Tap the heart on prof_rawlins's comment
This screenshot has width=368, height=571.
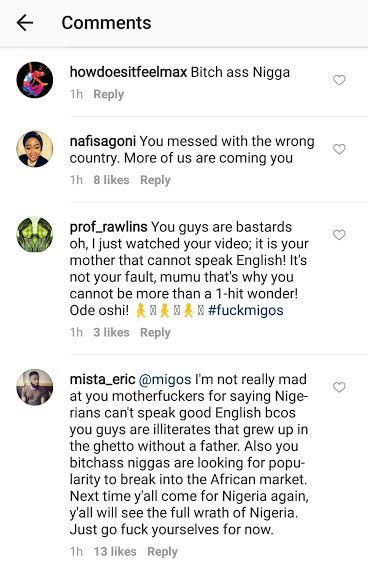click(x=339, y=235)
